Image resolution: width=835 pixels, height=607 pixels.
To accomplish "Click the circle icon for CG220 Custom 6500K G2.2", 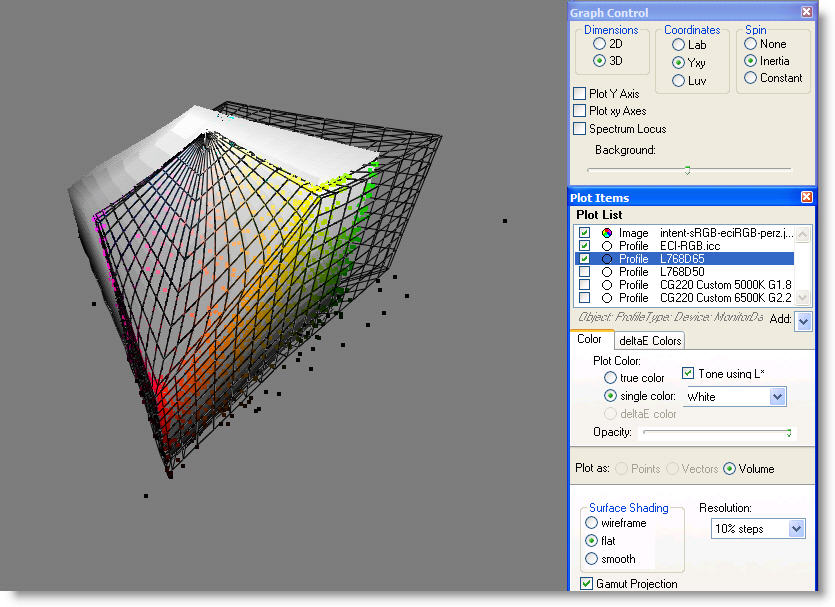I will click(607, 298).
